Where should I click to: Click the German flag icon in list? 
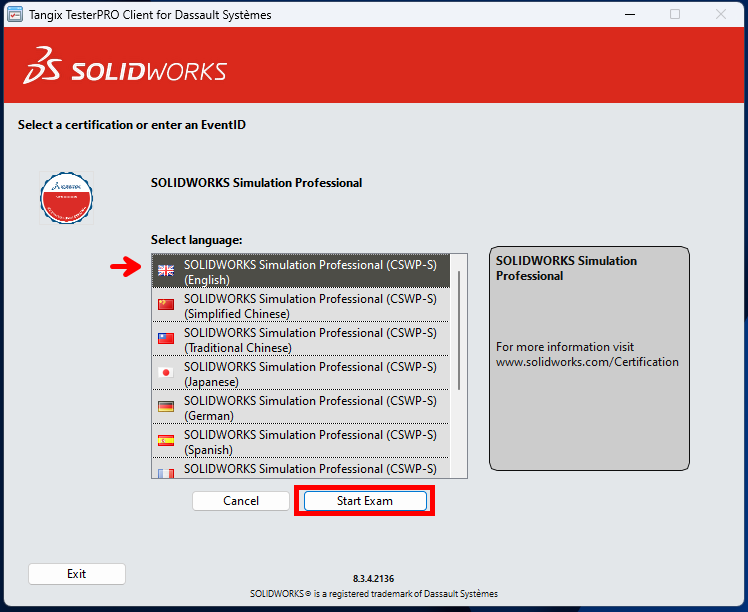pyautogui.click(x=166, y=407)
